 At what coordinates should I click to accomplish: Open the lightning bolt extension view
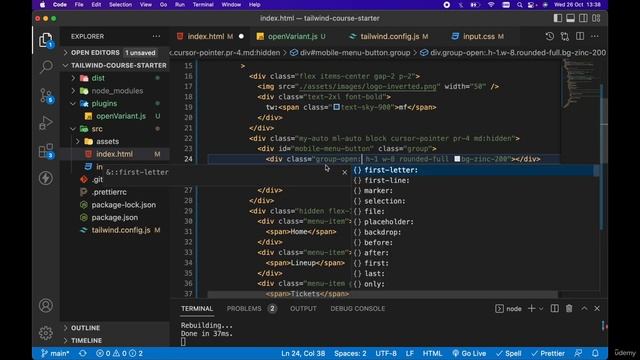pos(46,178)
